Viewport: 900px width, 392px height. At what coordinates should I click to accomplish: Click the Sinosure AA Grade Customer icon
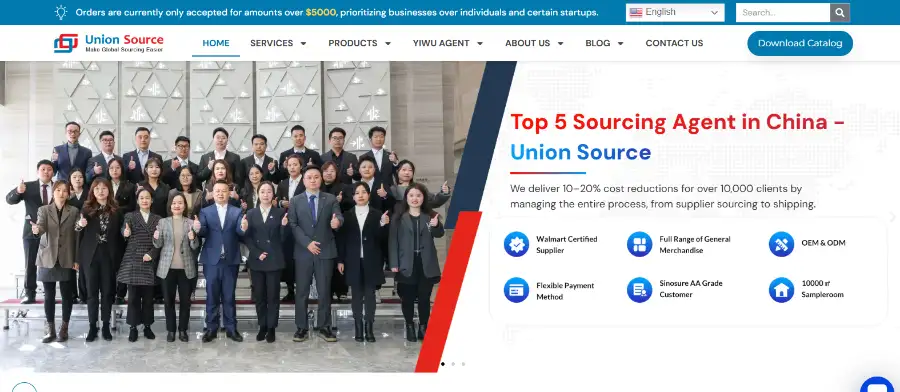click(639, 290)
